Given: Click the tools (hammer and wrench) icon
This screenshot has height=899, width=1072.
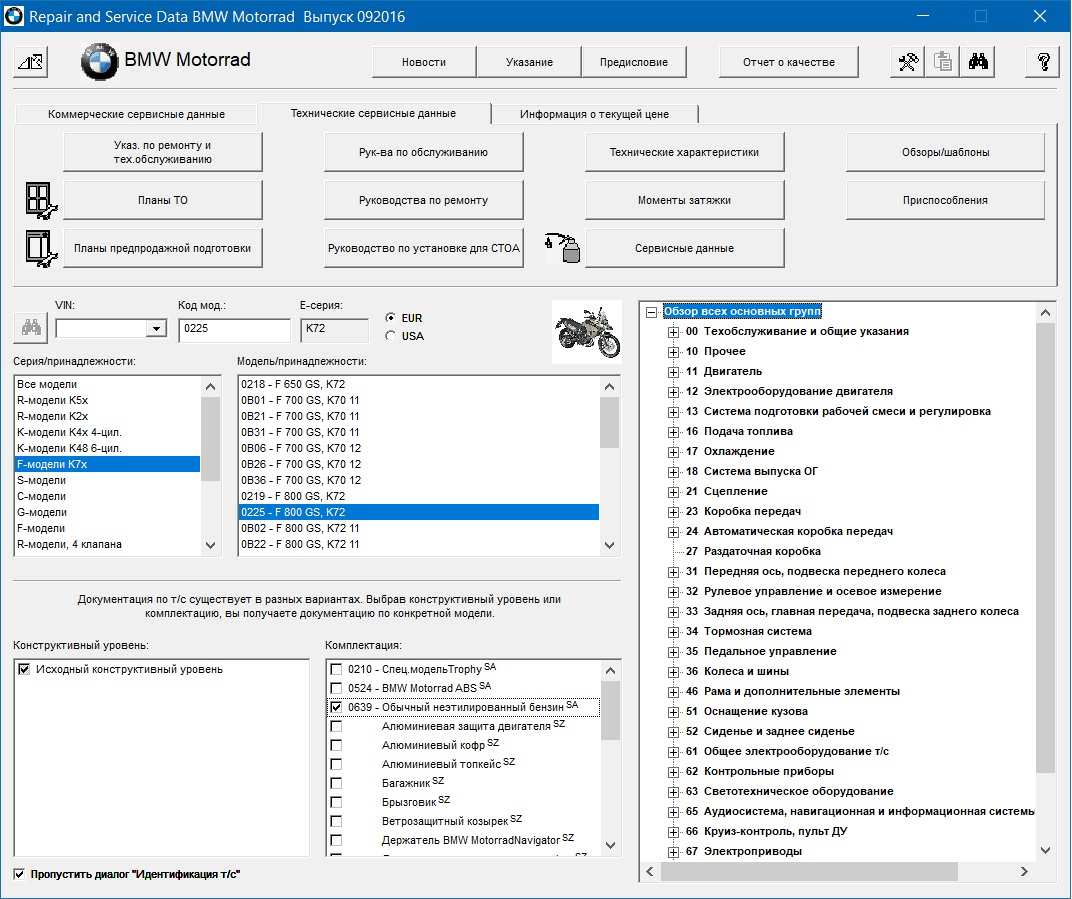Looking at the screenshot, I should point(908,62).
